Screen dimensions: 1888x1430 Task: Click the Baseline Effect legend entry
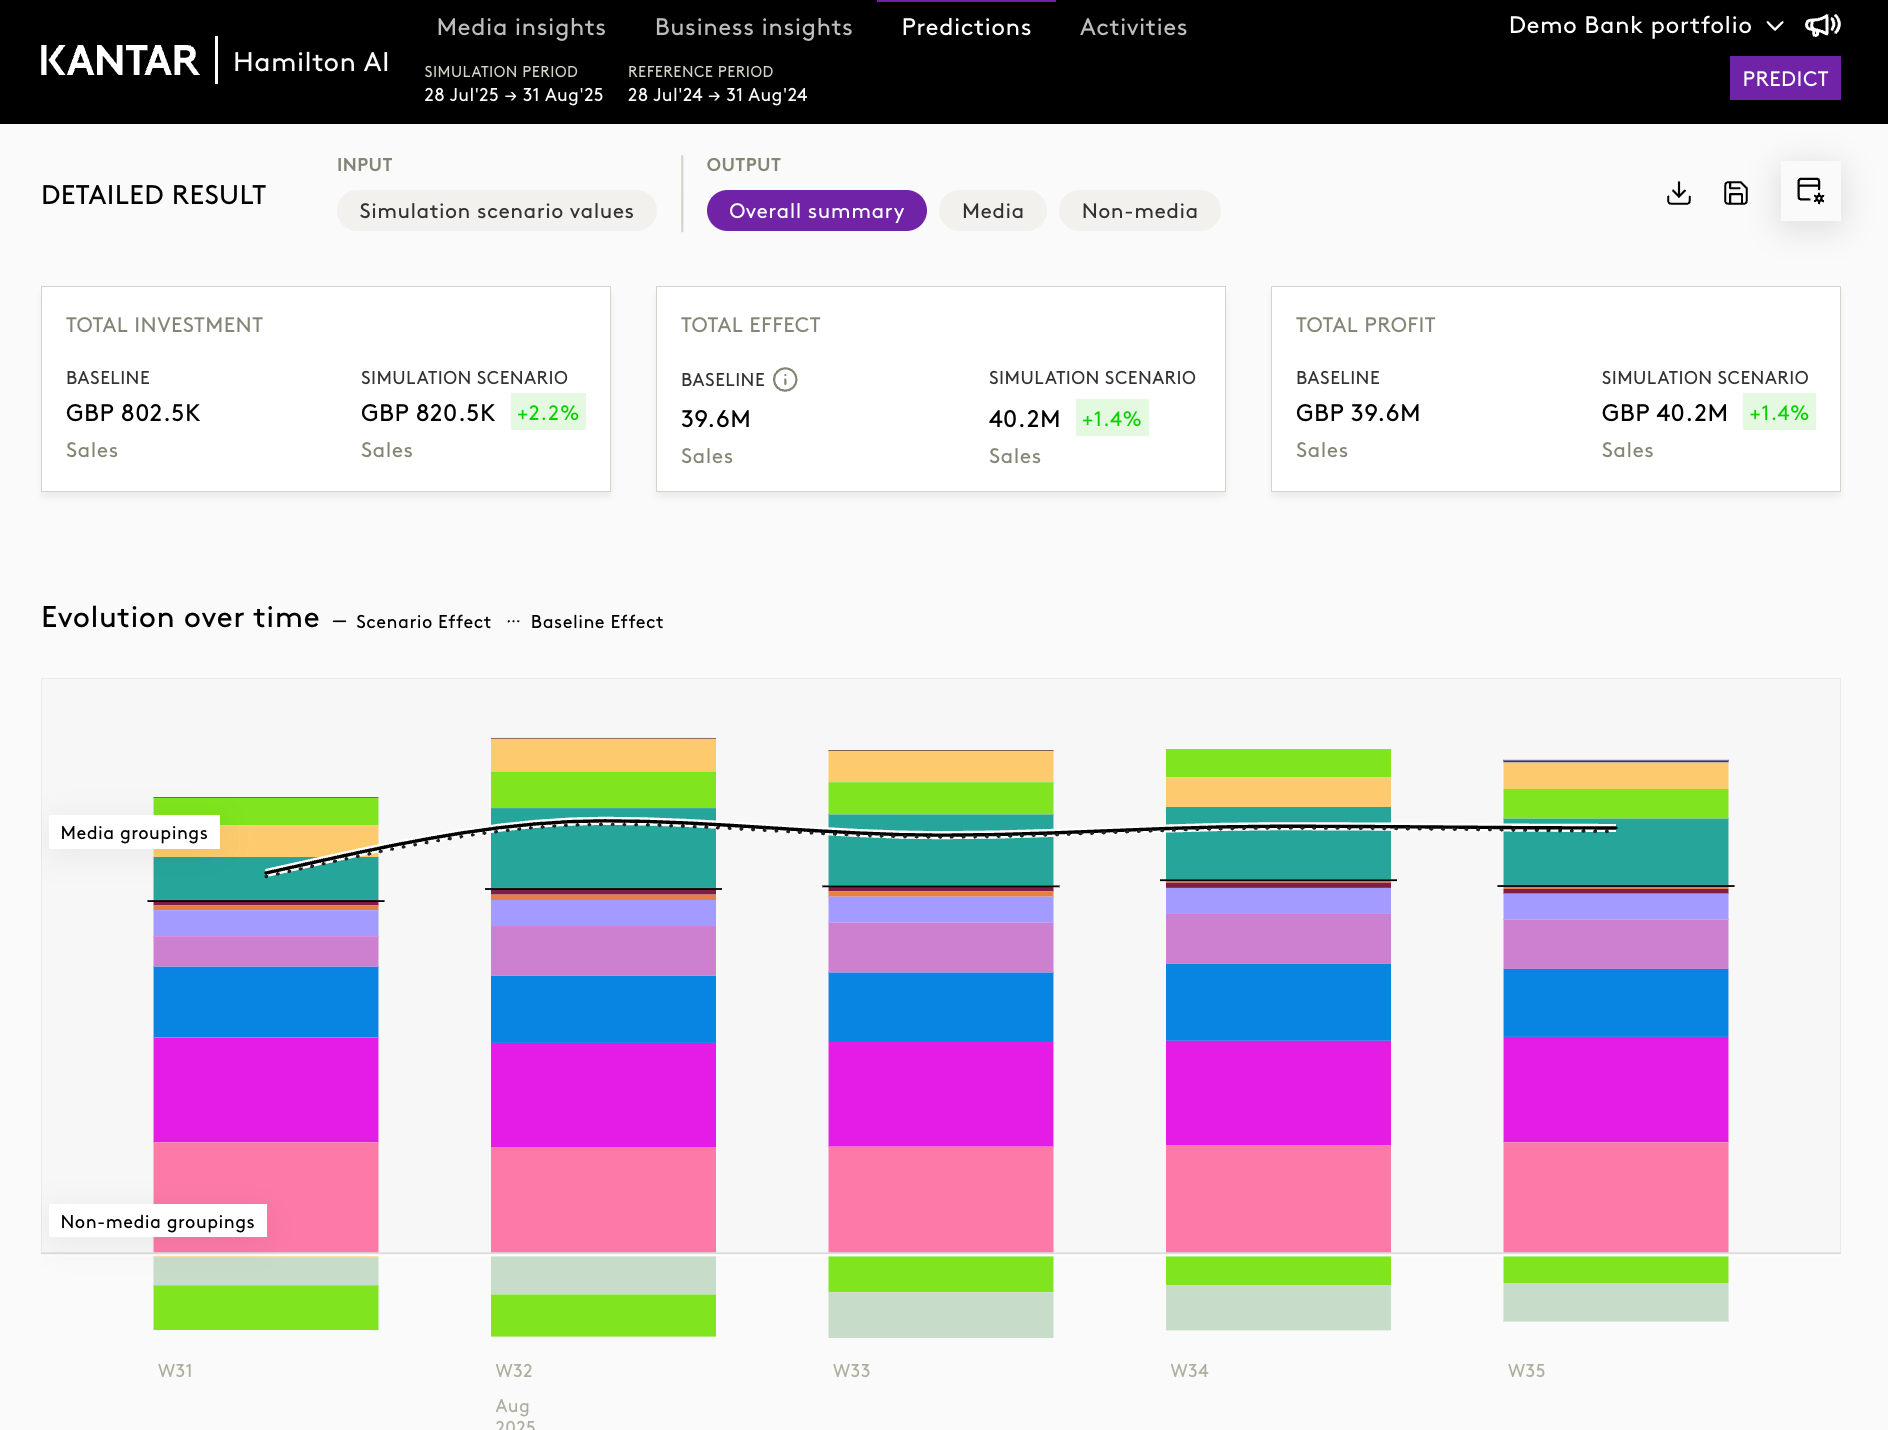tap(585, 622)
